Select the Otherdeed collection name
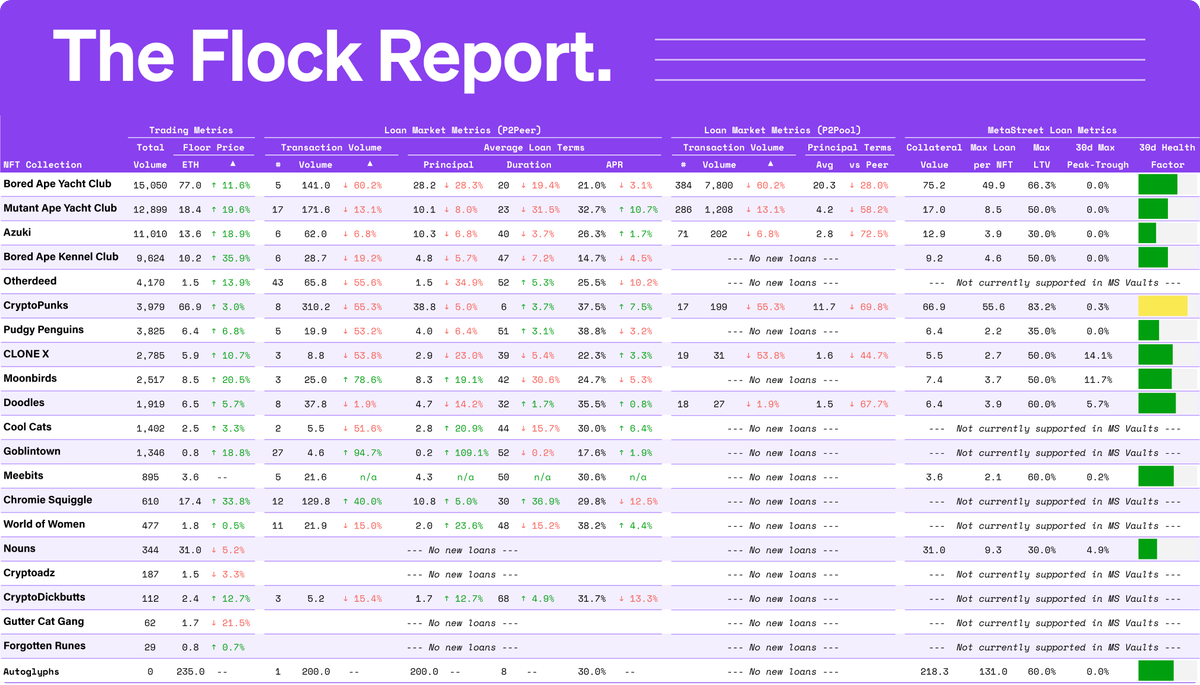 tap(30, 281)
